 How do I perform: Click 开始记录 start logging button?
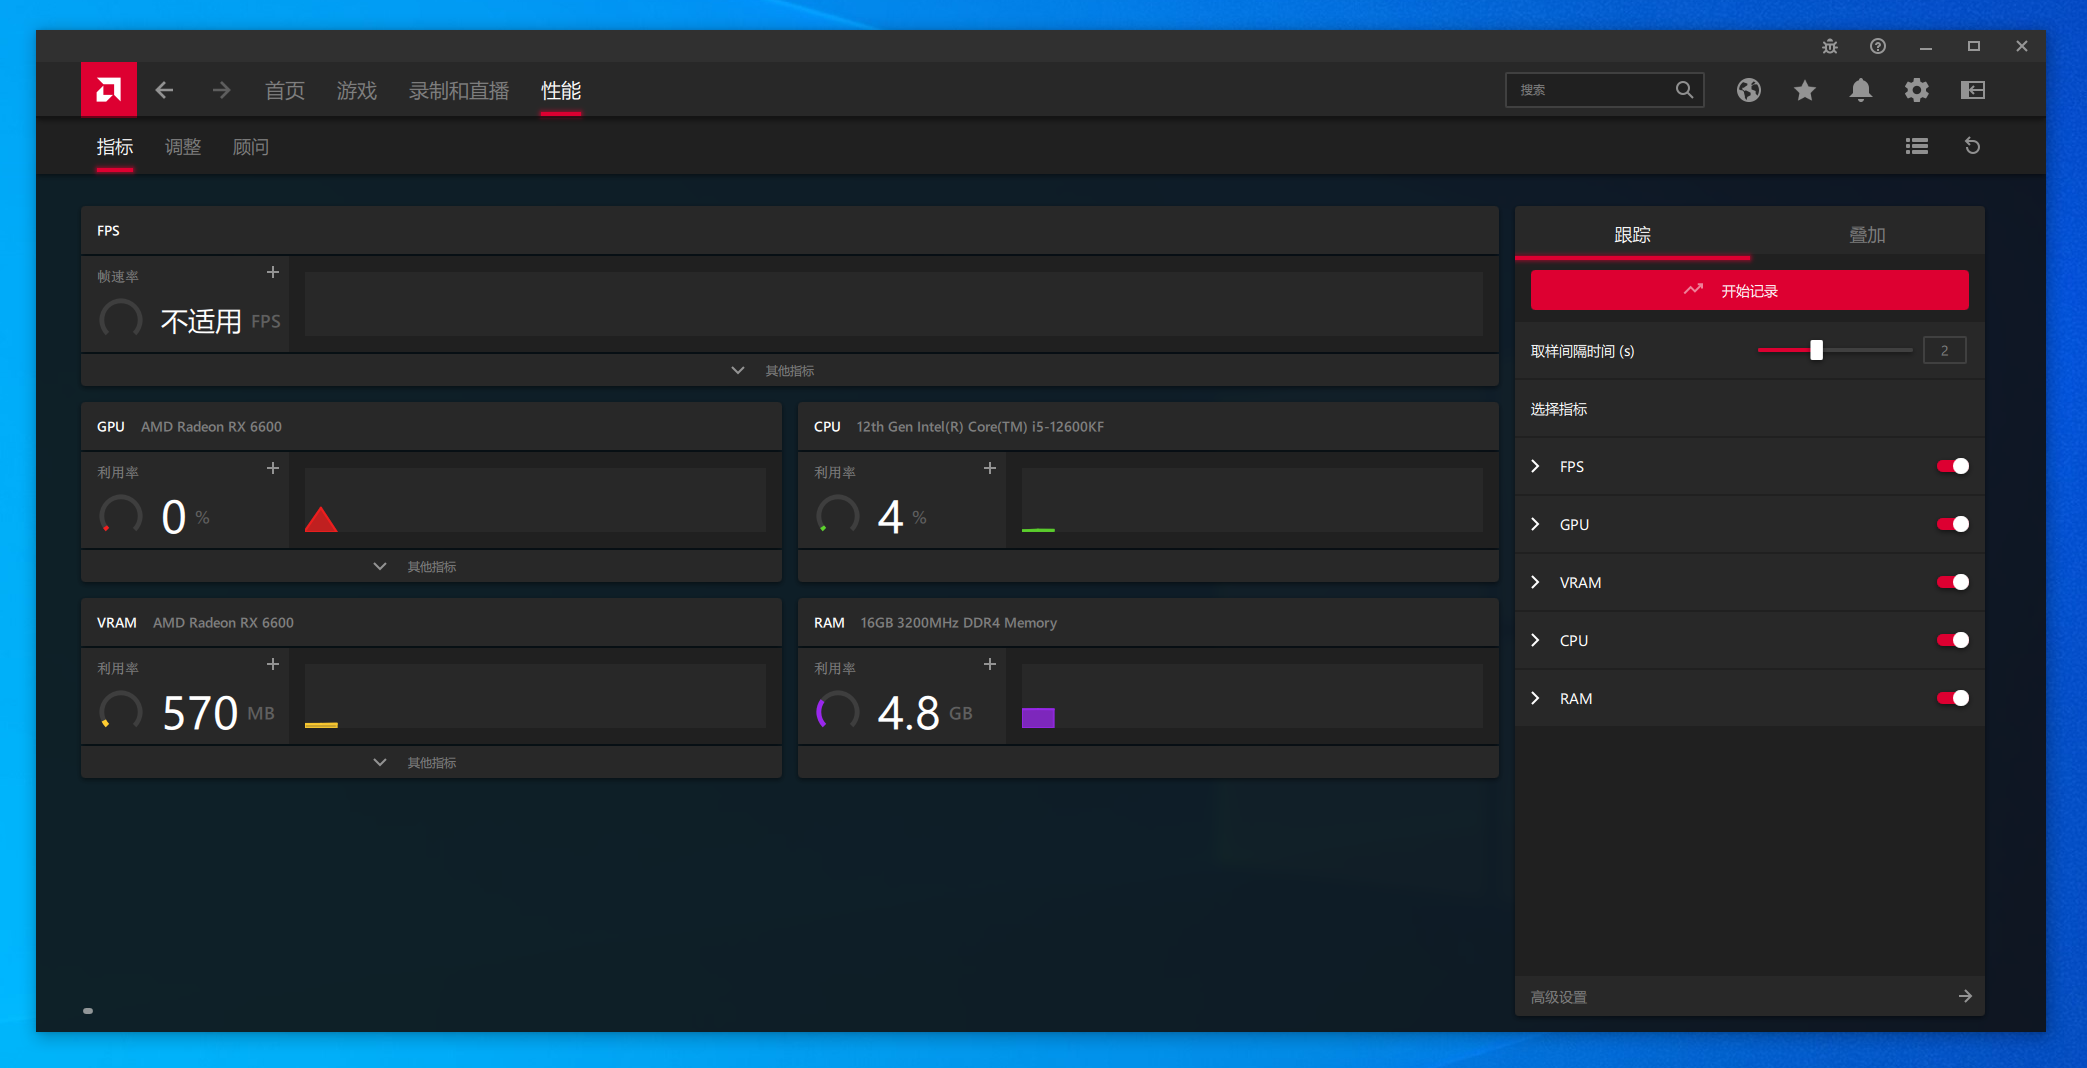coord(1750,290)
